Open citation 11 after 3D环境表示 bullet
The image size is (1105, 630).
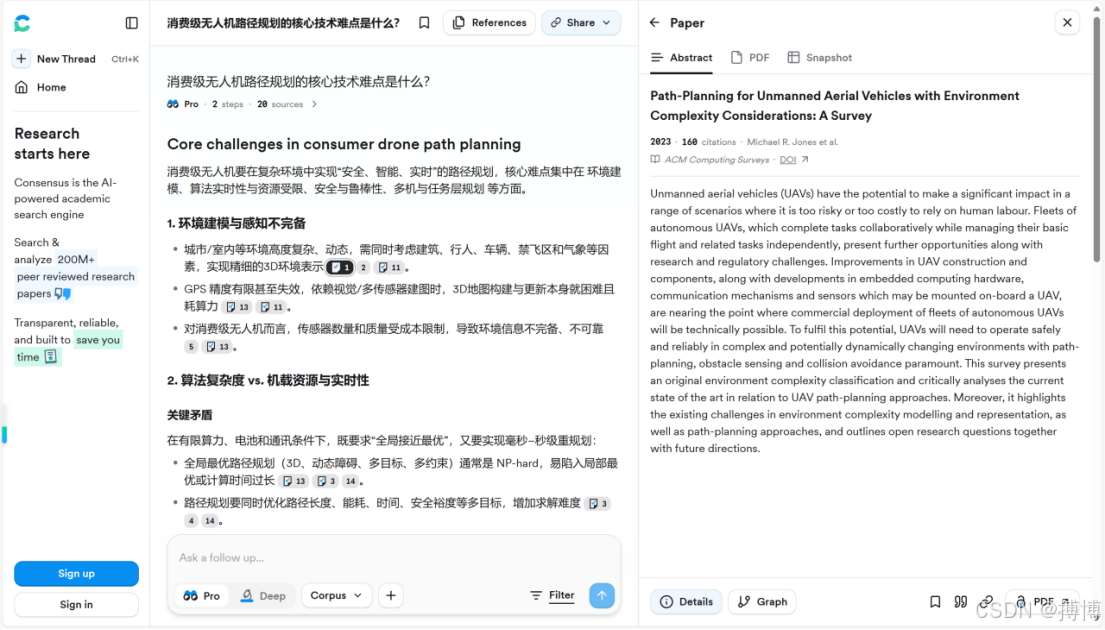point(390,267)
